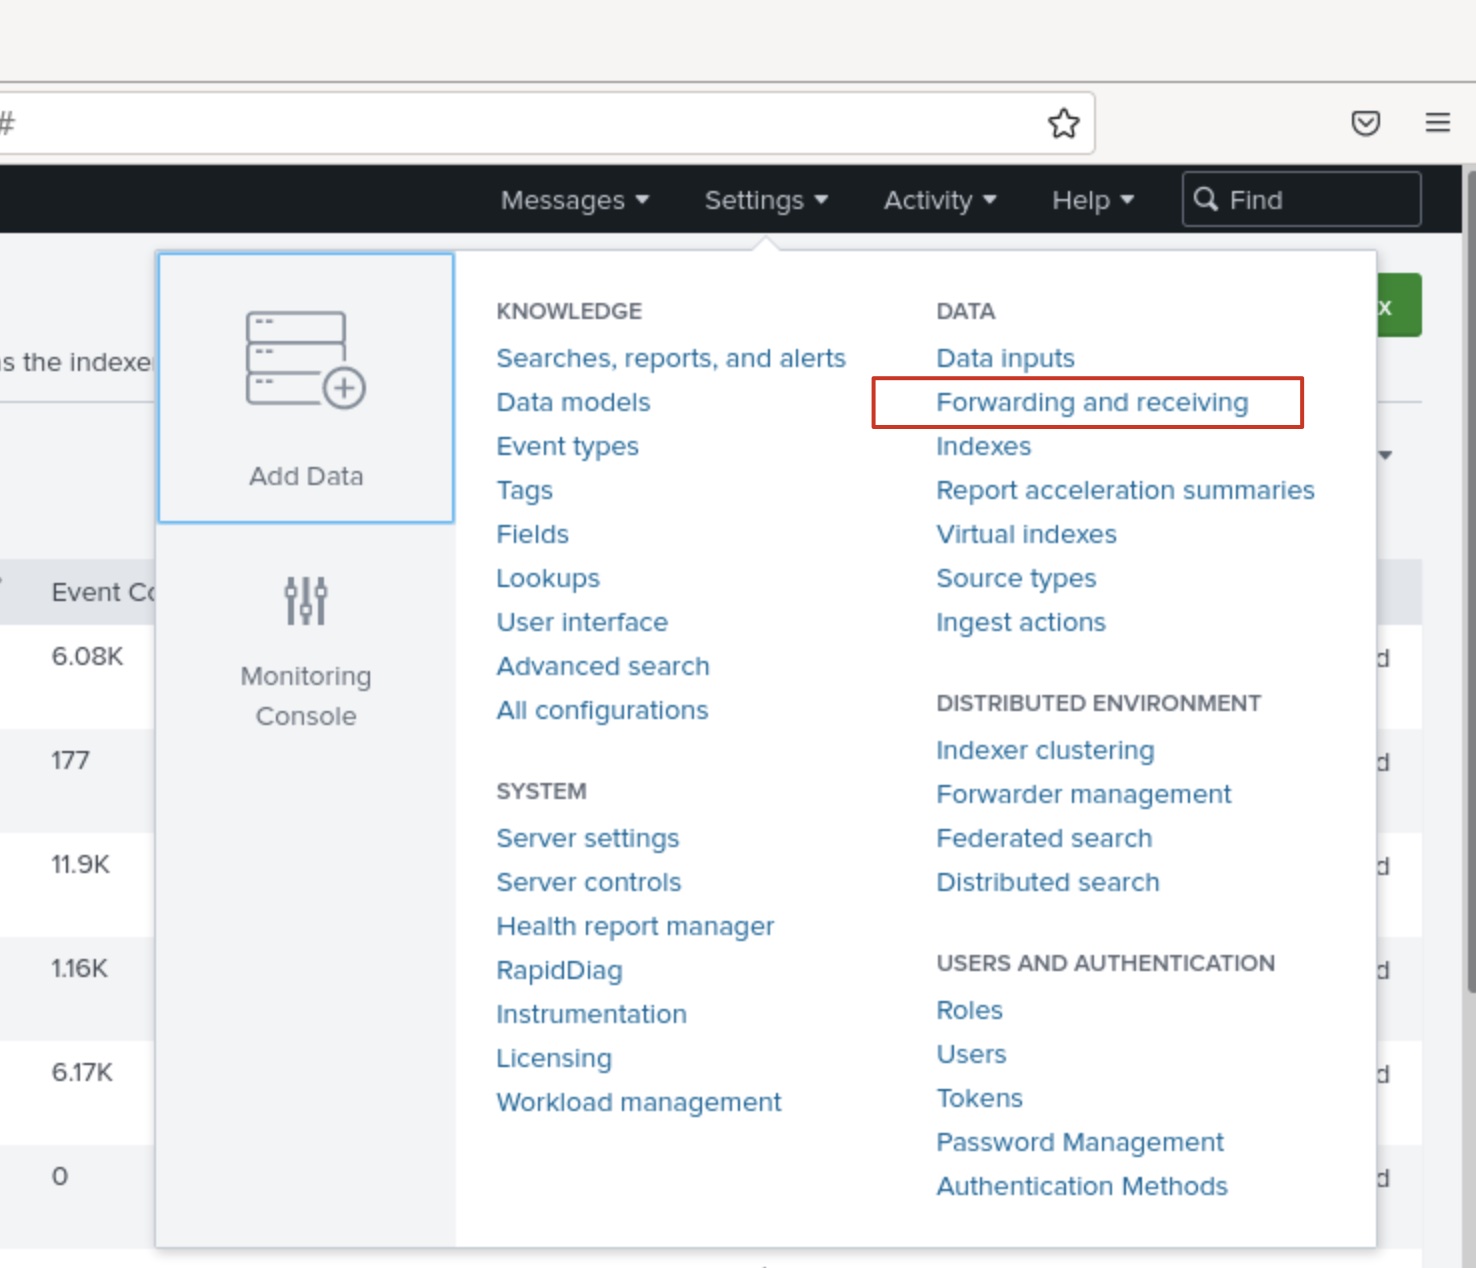Click the browser address bar
This screenshot has width=1476, height=1268.
click(547, 124)
